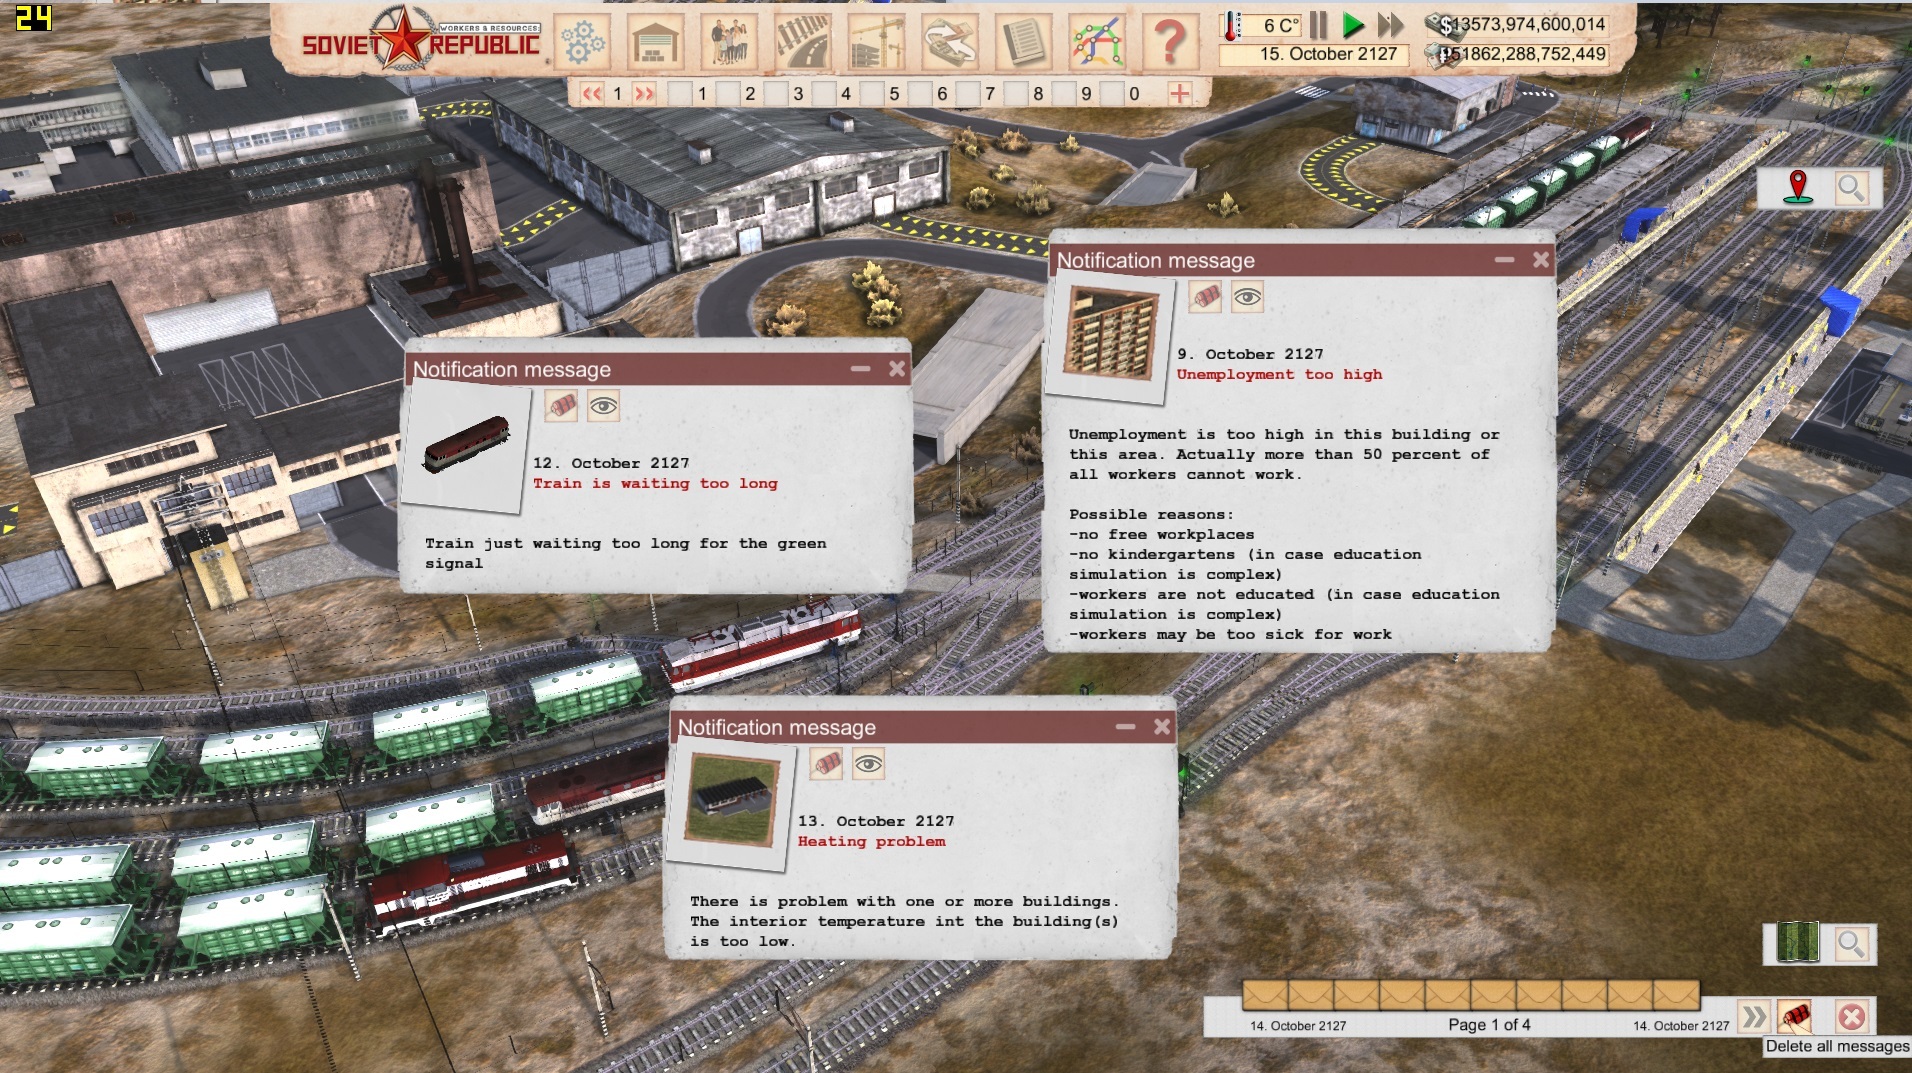Toggle eye icon in train waiting notification

603,406
